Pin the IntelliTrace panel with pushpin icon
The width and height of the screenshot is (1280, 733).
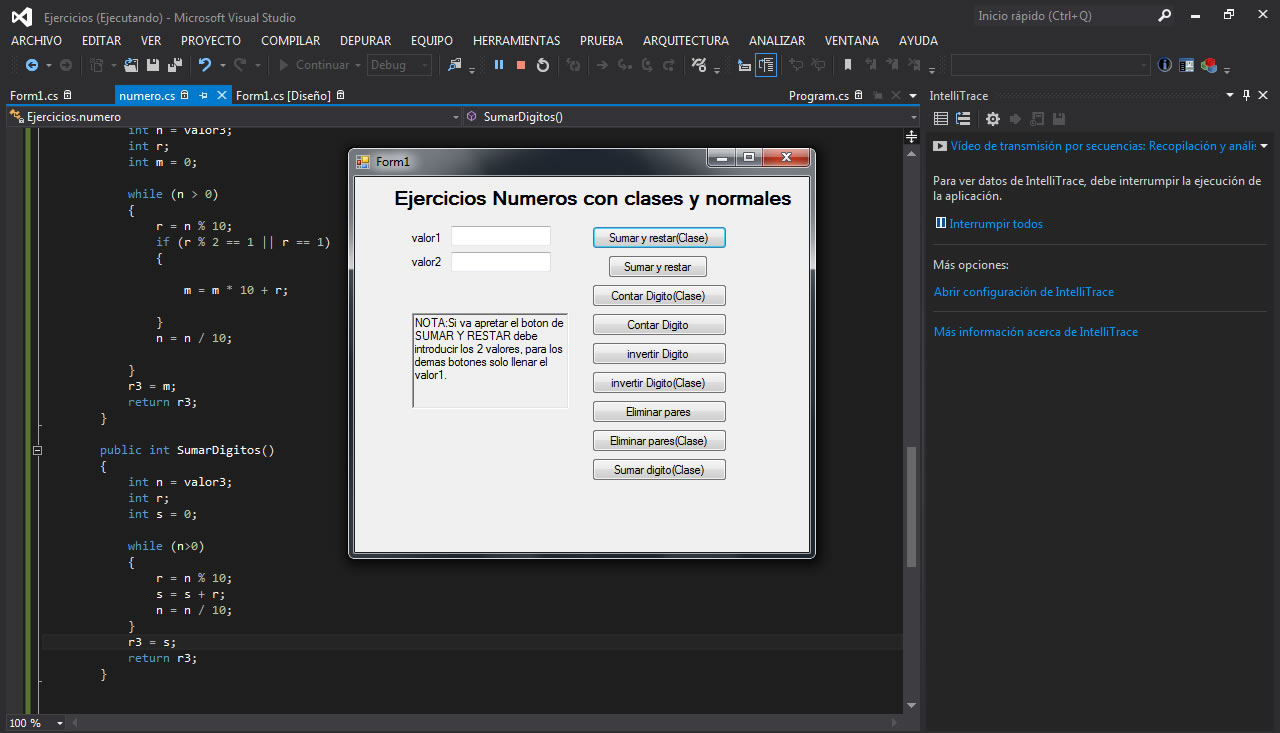point(1246,95)
